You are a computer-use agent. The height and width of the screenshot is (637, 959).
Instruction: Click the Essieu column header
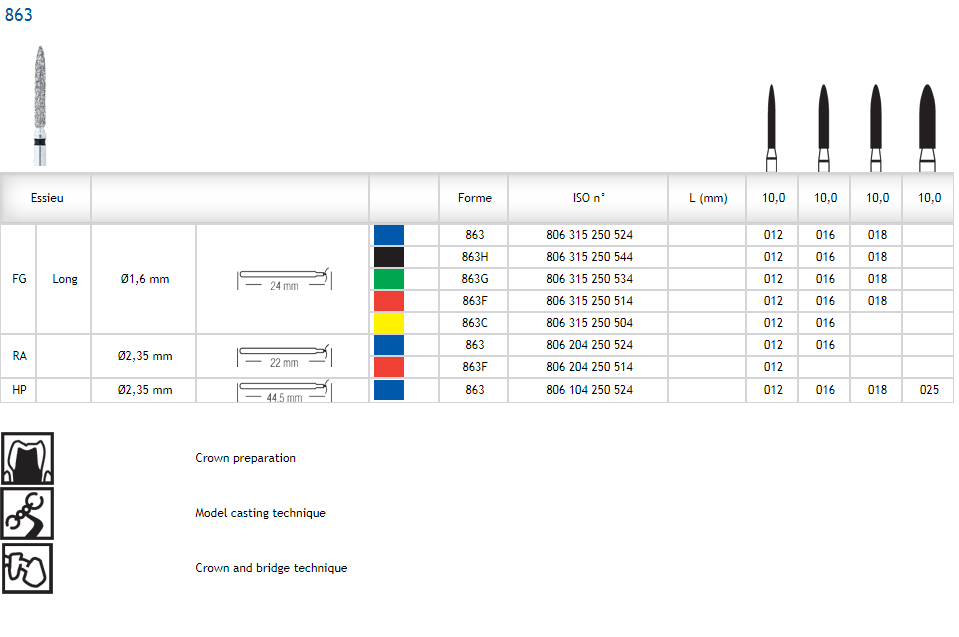(47, 198)
